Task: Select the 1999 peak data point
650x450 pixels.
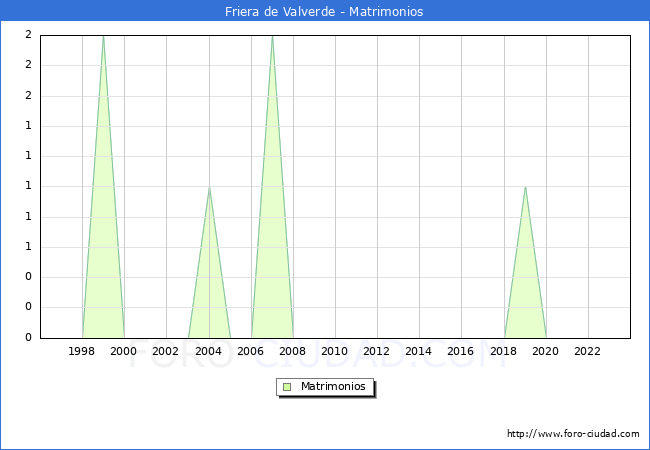Action: [x=103, y=36]
